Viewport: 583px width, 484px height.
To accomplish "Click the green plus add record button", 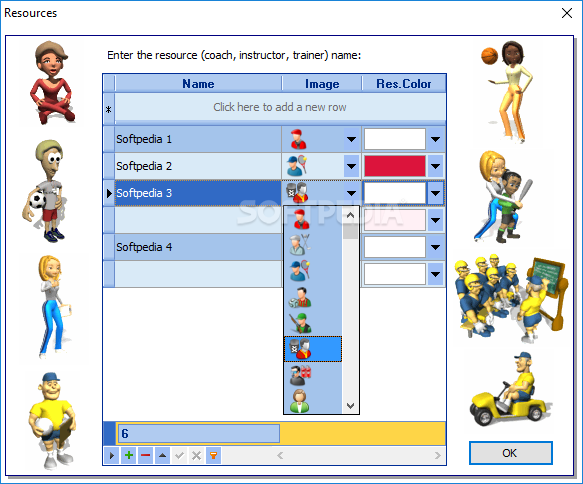I will (x=129, y=455).
